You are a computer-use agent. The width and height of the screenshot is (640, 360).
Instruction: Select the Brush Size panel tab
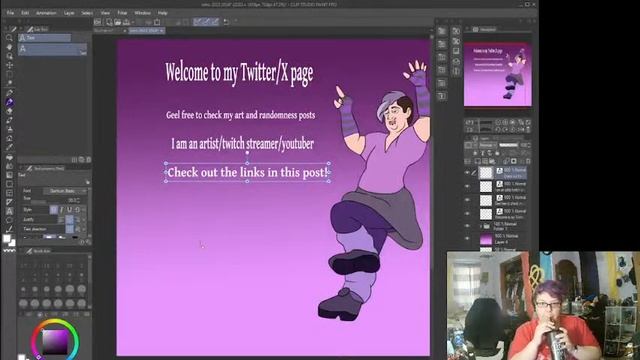point(38,251)
